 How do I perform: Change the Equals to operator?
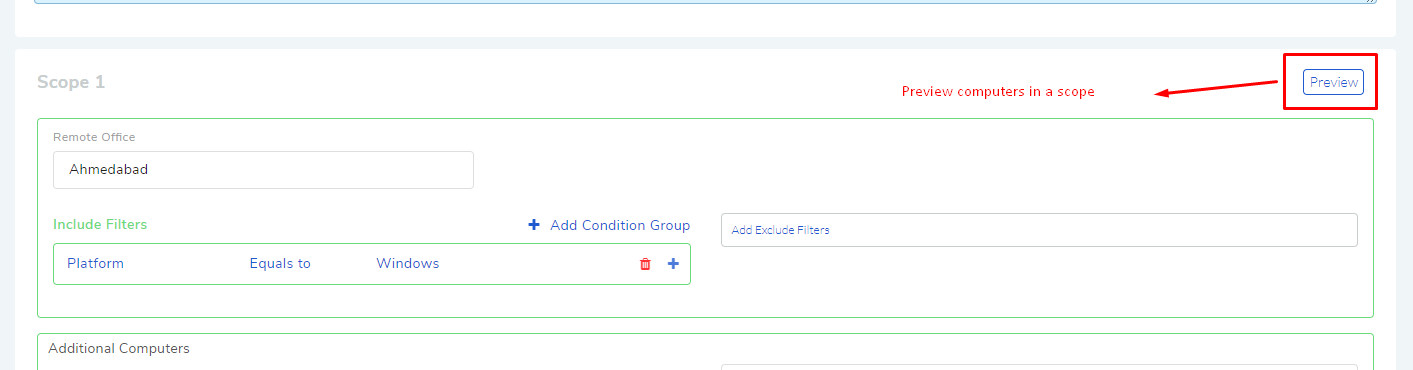280,264
